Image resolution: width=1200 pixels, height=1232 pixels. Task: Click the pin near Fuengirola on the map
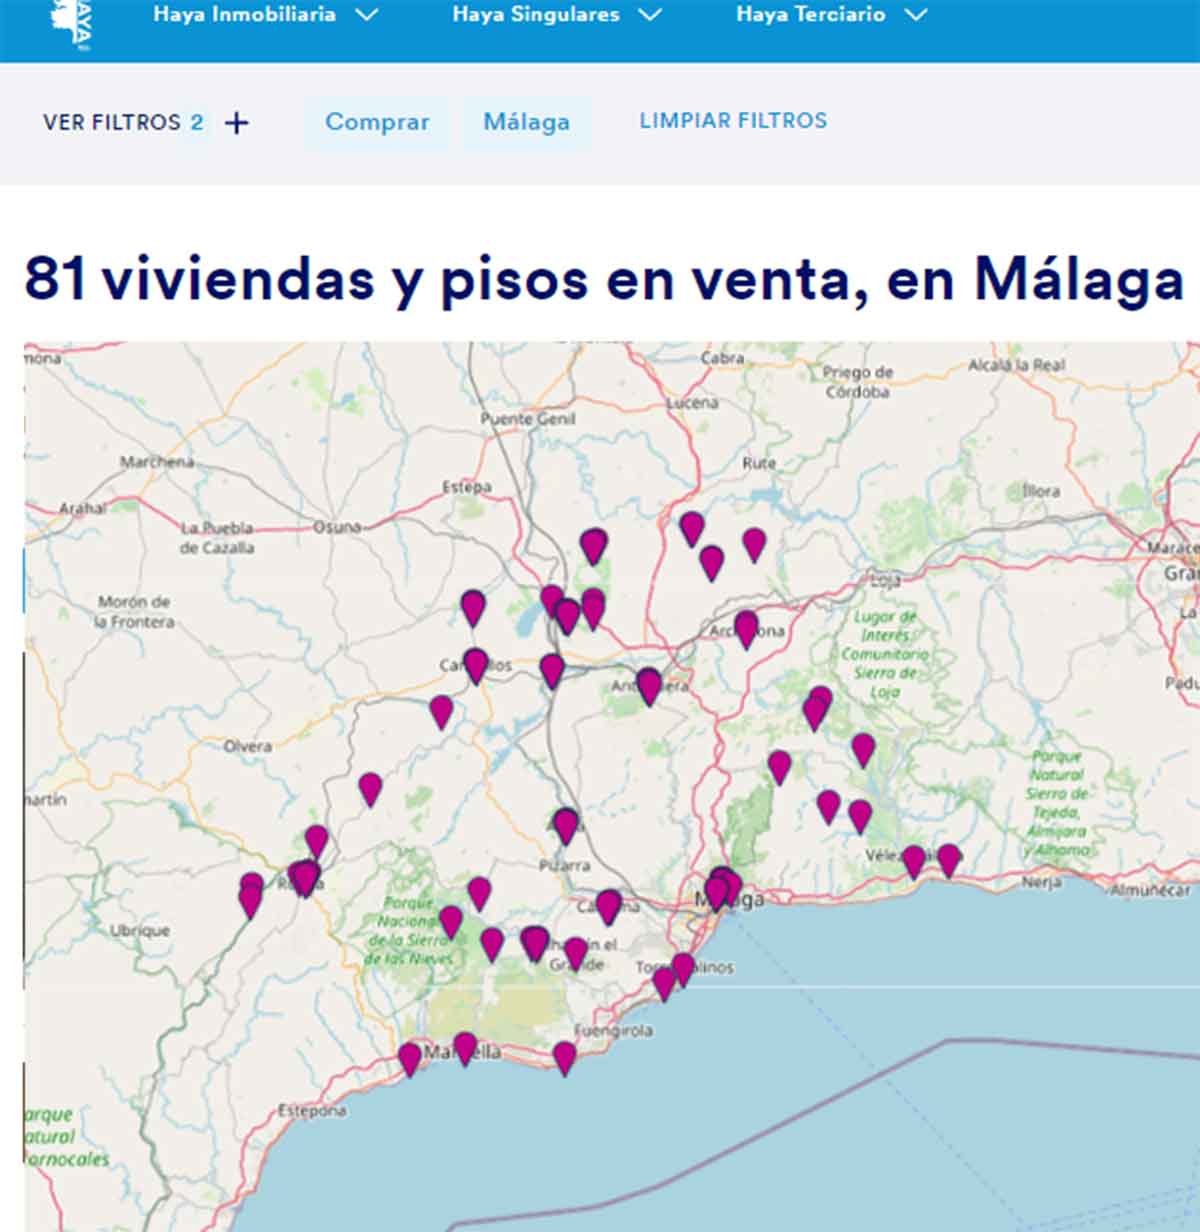click(562, 1055)
